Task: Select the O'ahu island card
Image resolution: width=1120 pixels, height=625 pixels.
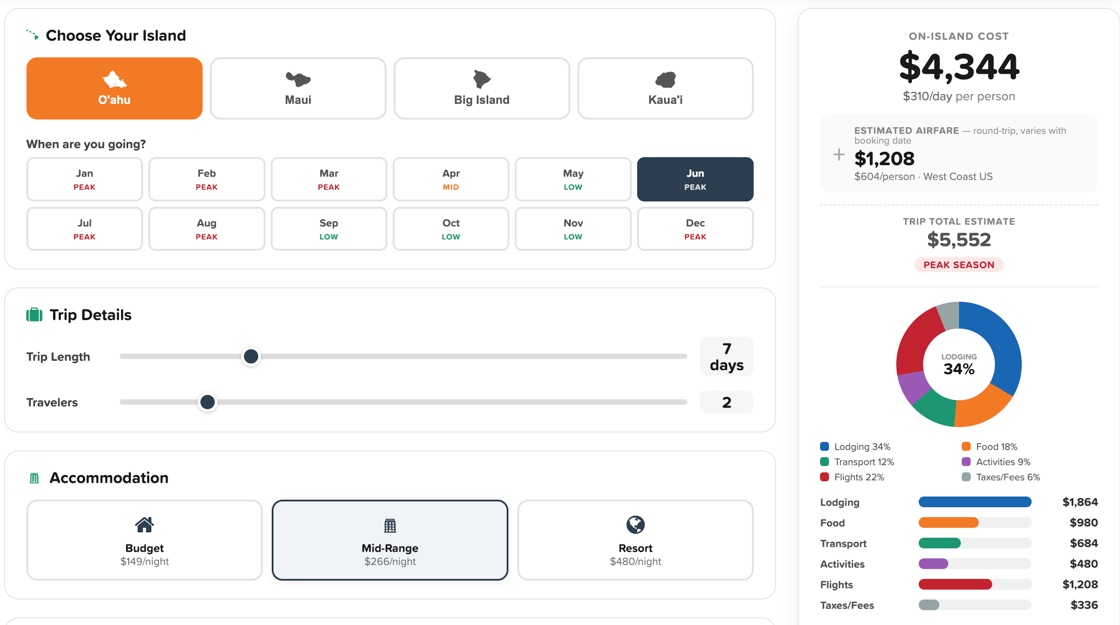Action: 114,88
